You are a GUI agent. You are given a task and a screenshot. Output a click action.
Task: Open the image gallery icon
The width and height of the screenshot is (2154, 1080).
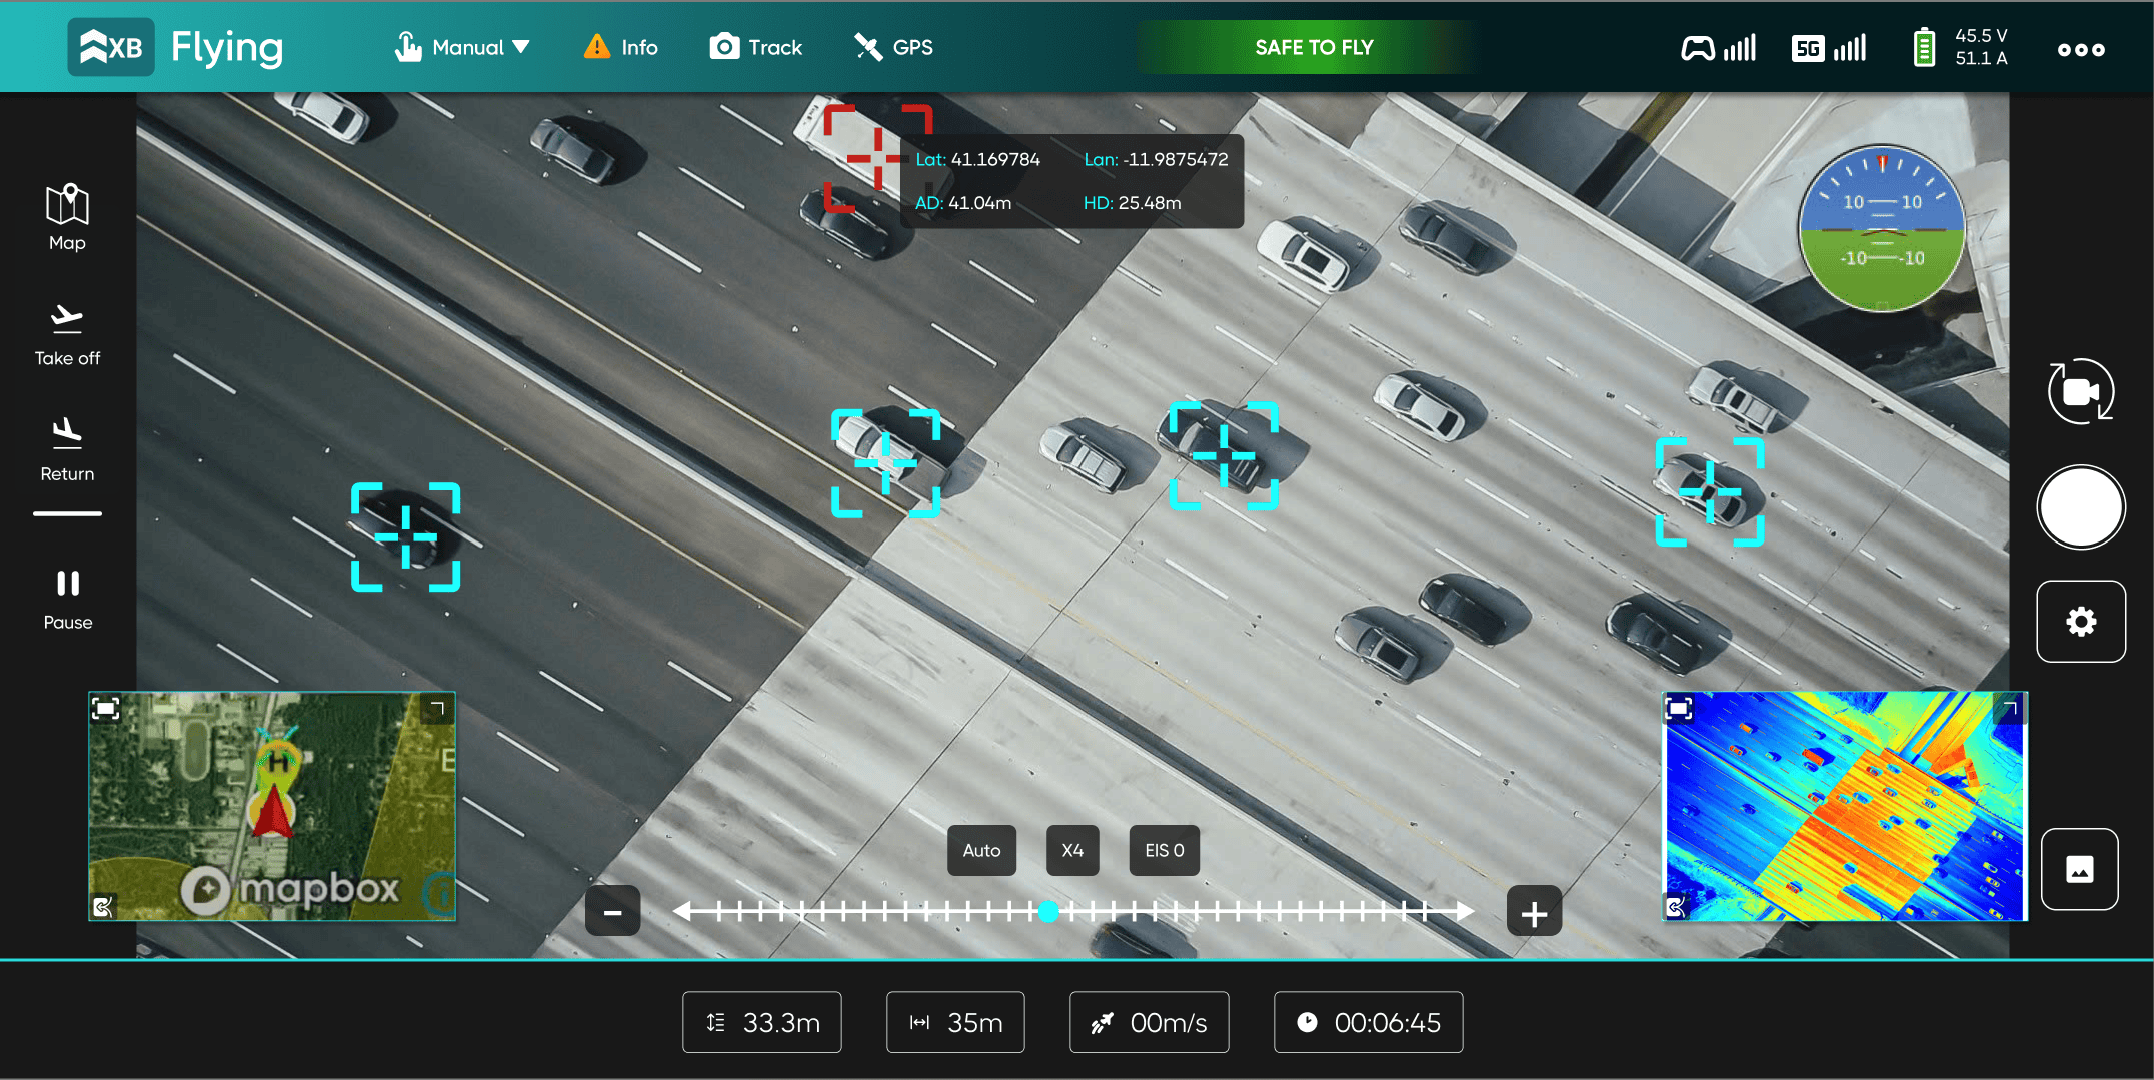click(x=2079, y=869)
